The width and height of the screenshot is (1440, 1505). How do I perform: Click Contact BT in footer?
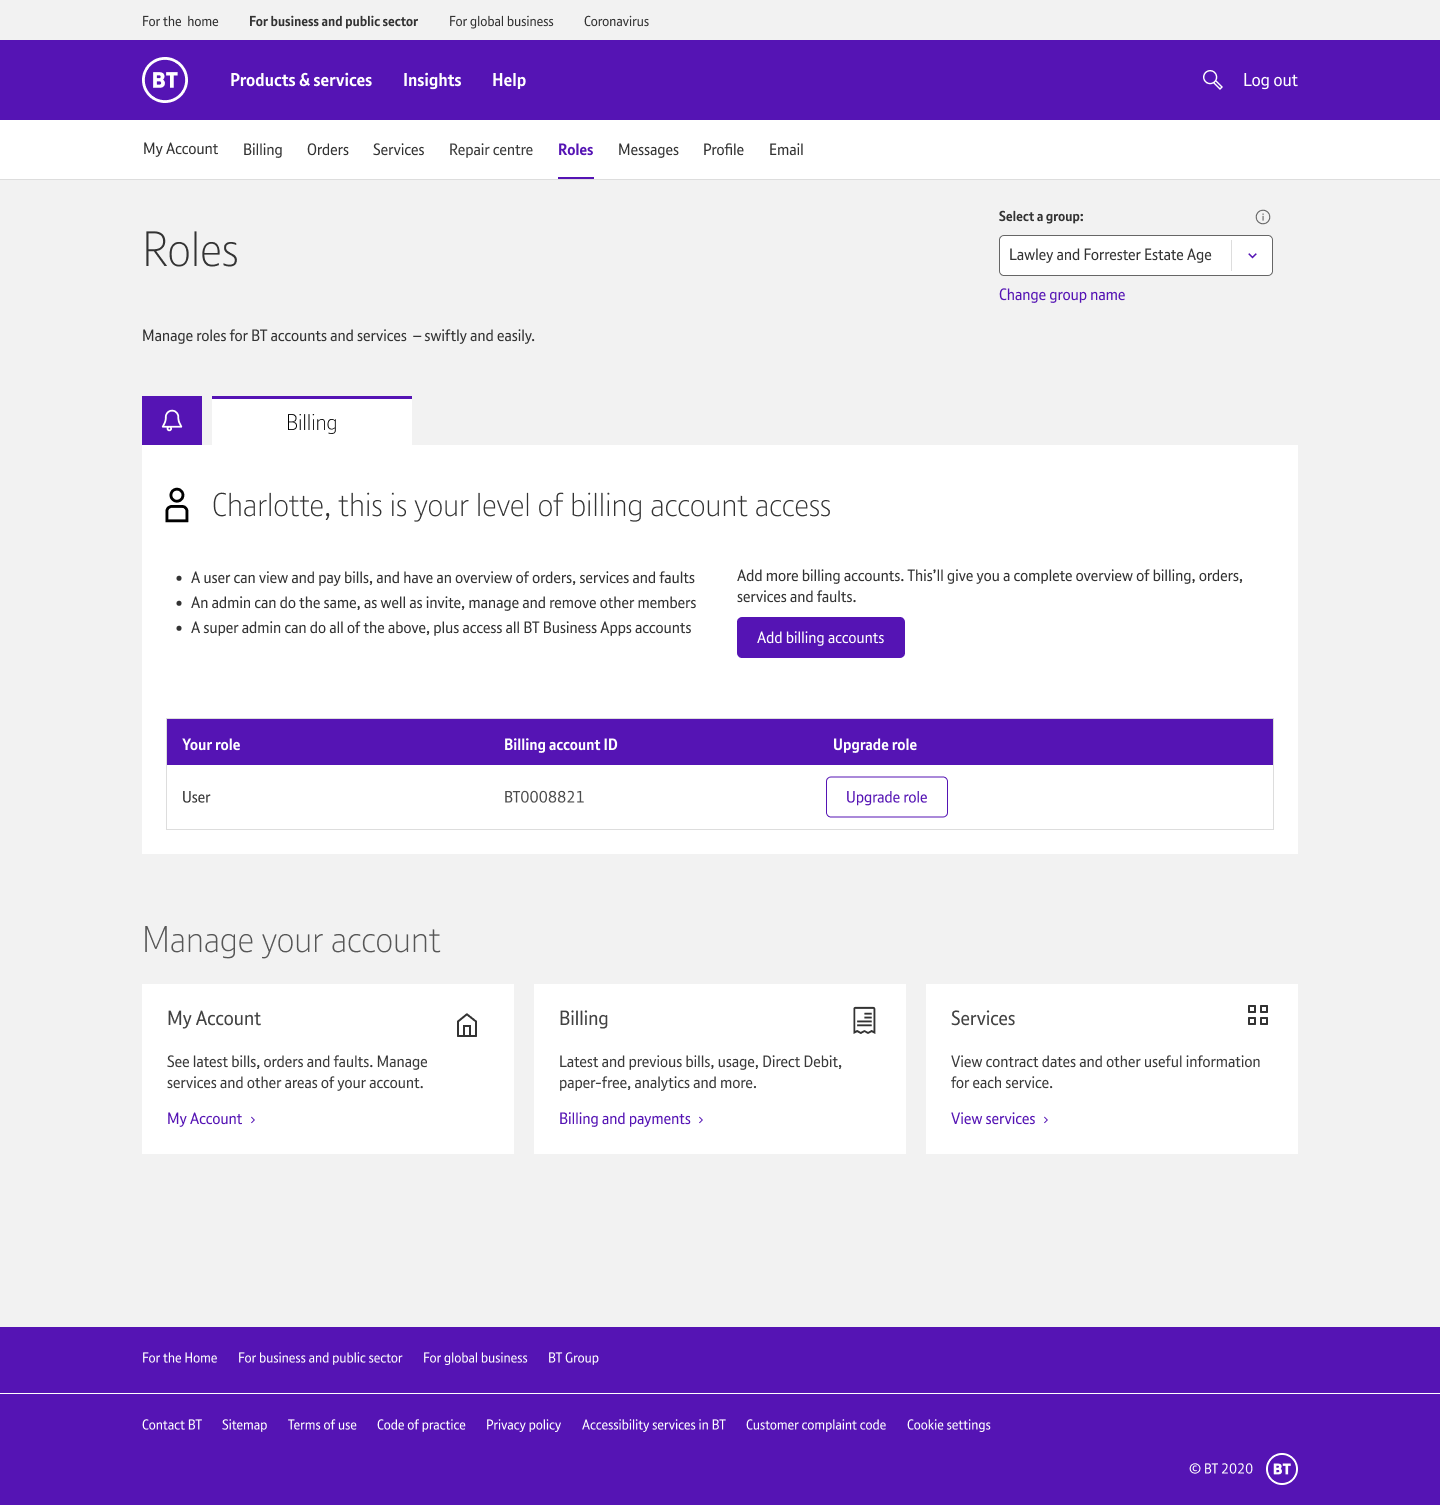172,1425
